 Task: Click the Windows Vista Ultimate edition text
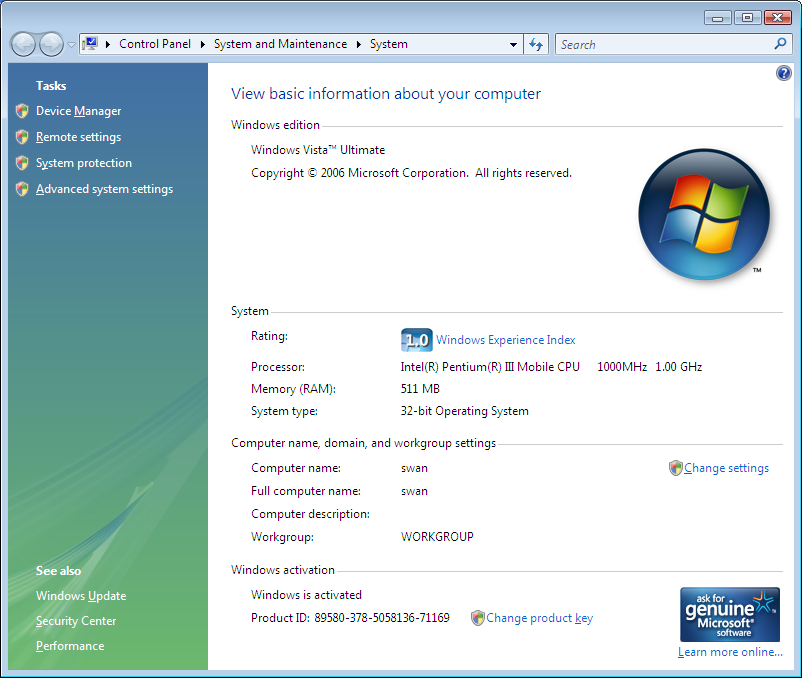pyautogui.click(x=318, y=150)
